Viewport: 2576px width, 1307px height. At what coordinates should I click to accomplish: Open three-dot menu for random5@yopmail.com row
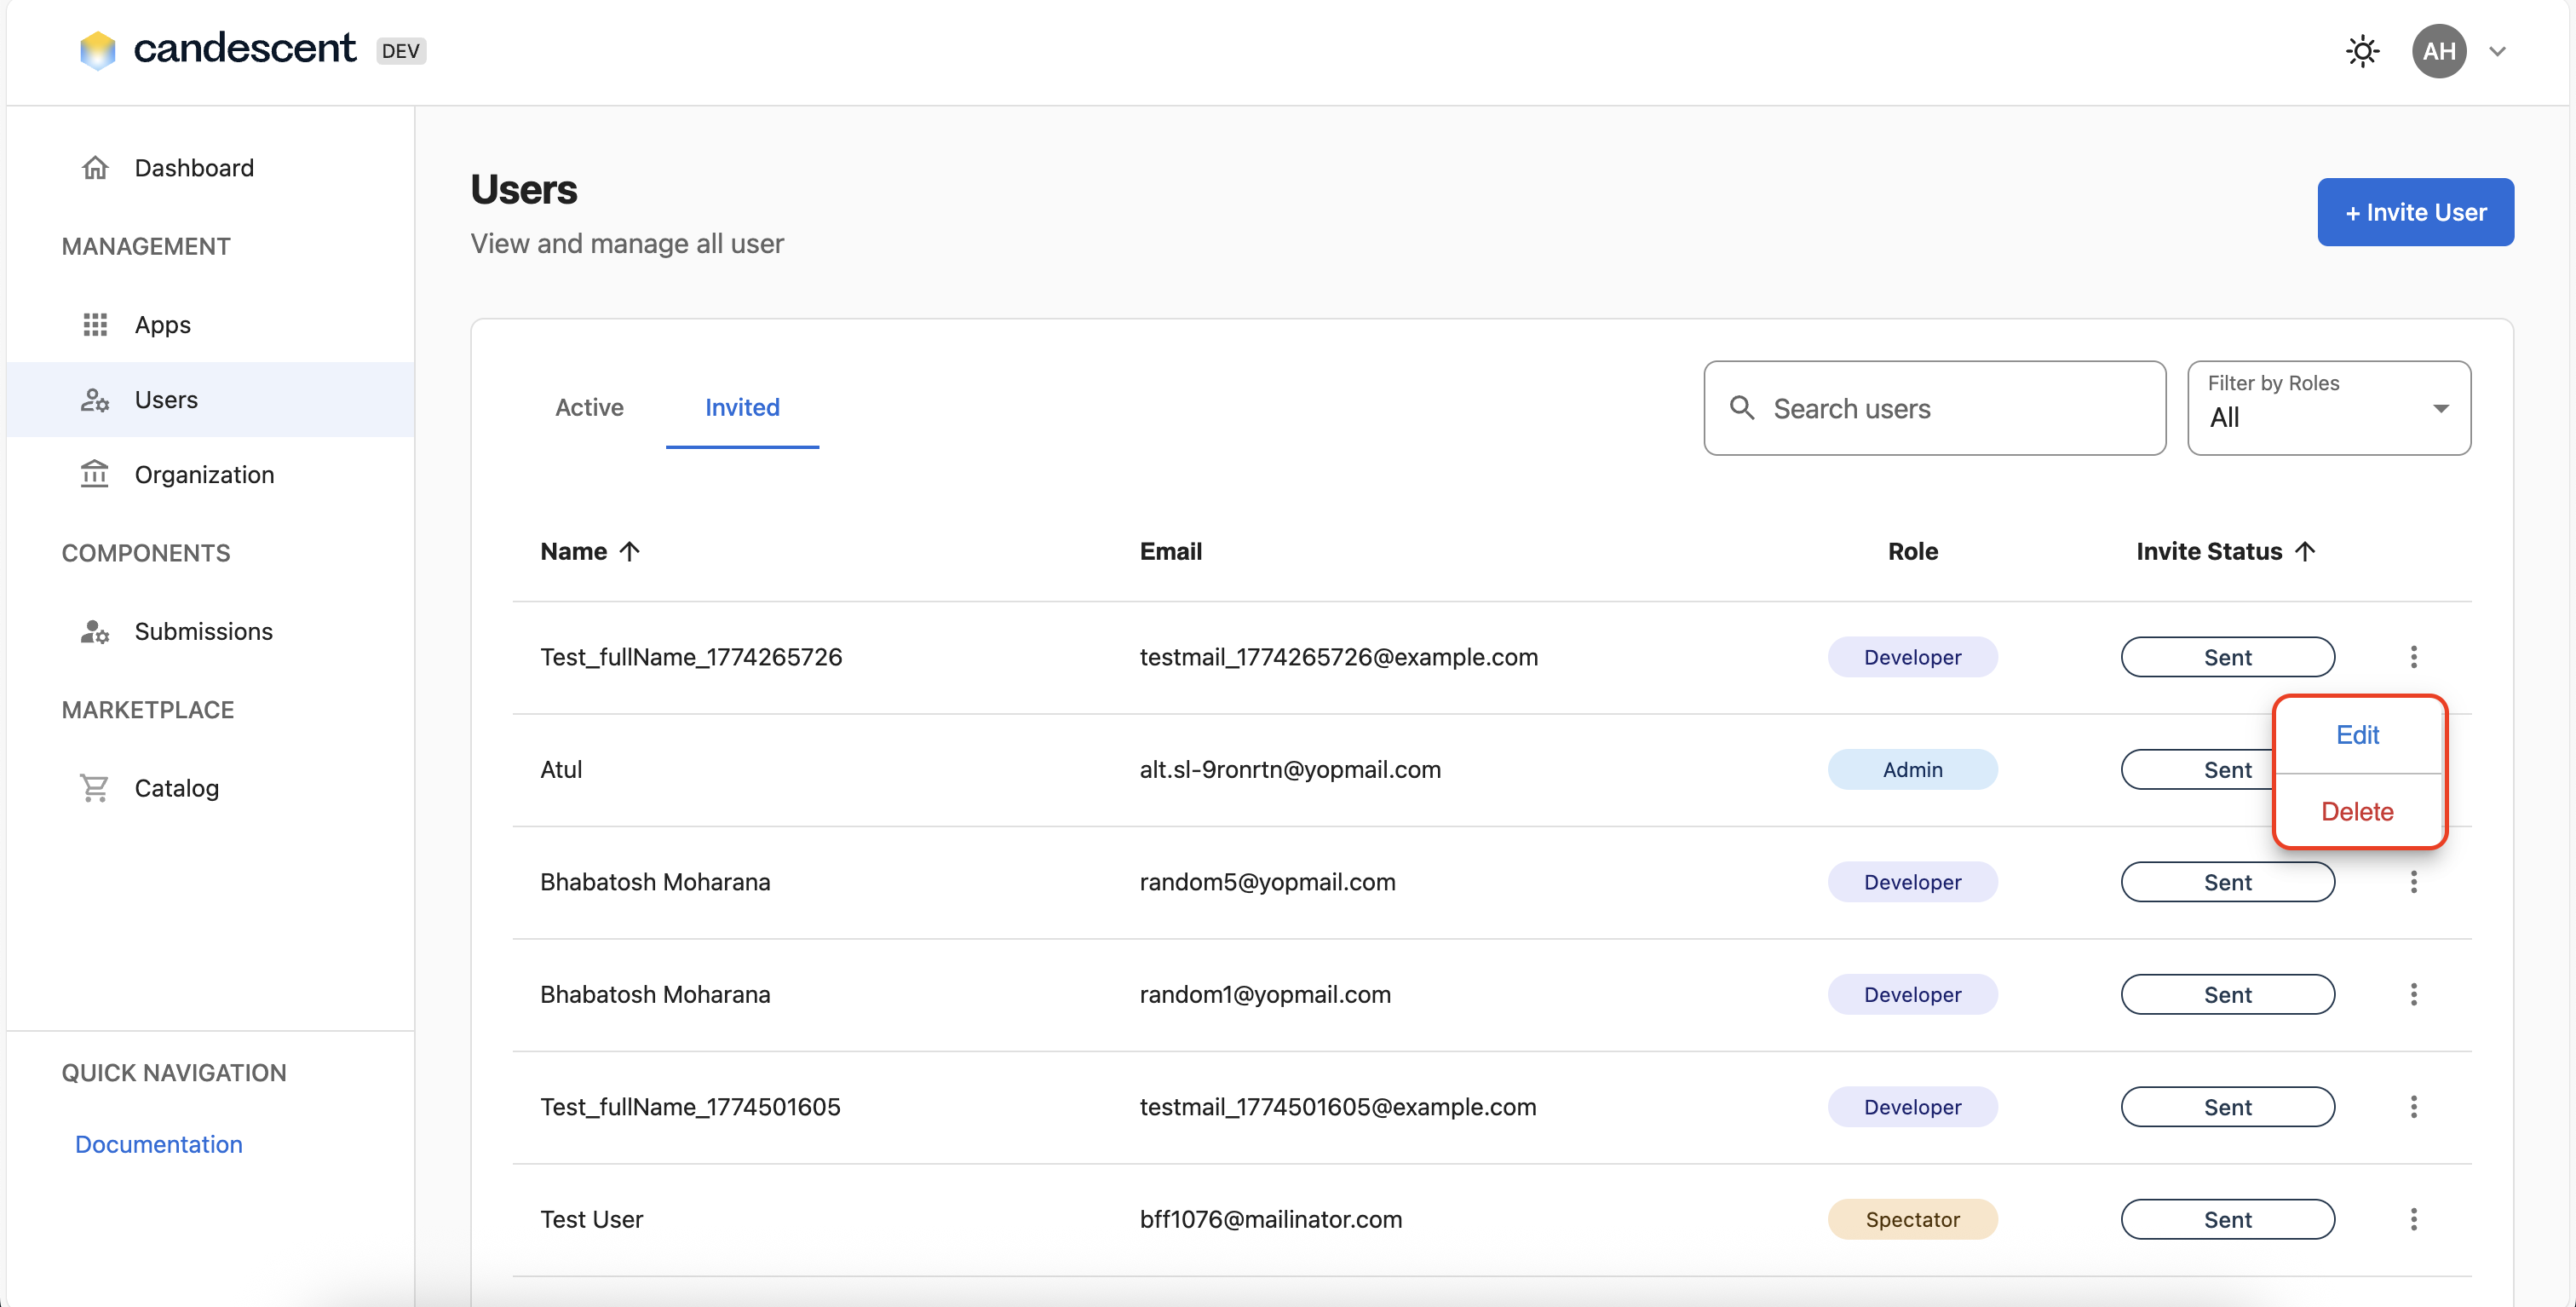(x=2413, y=882)
